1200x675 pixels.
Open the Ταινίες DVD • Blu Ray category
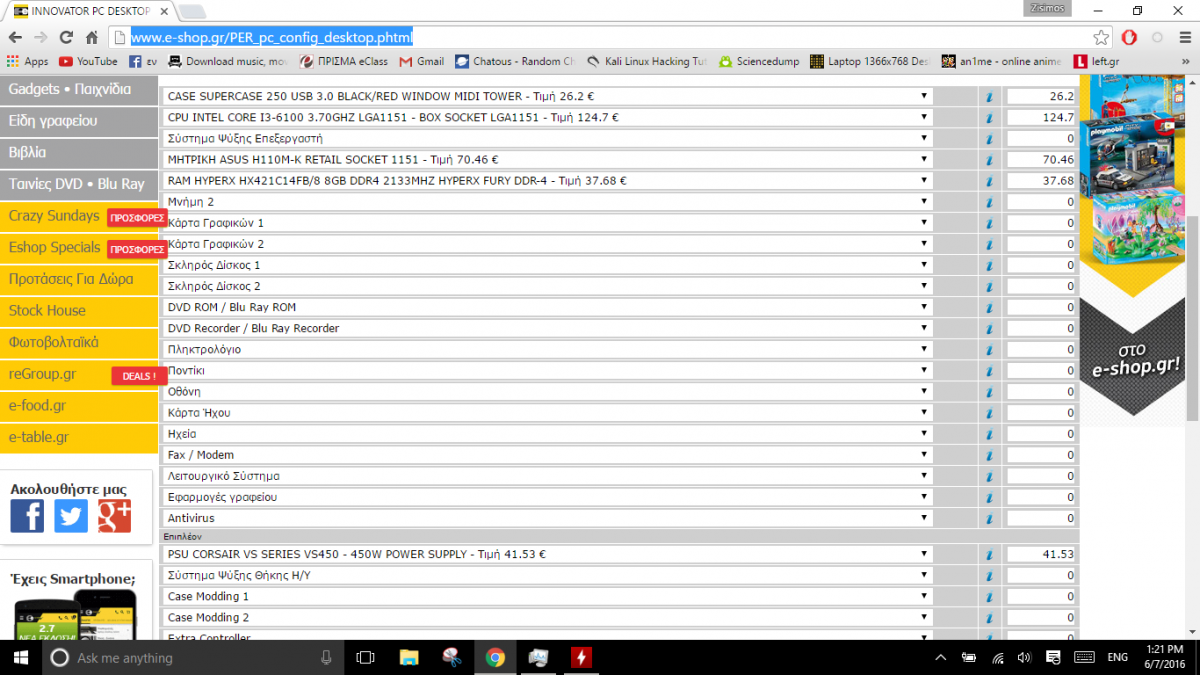tap(79, 184)
